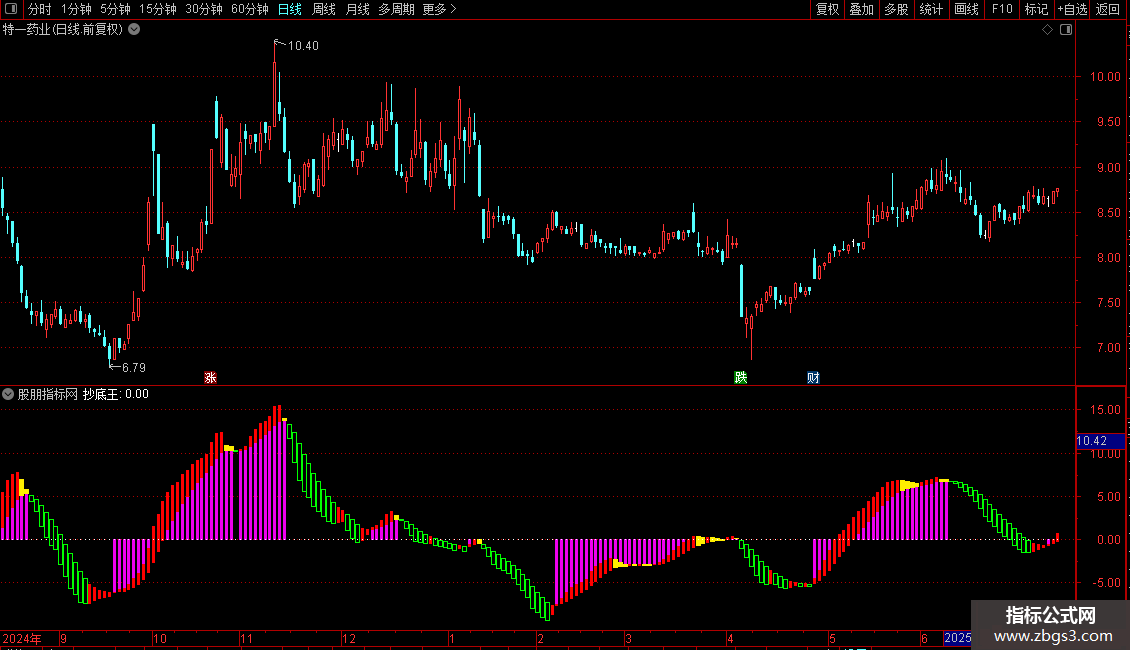This screenshot has width=1130, height=650.
Task: Click the 6.79 low price label
Action: coord(133,368)
